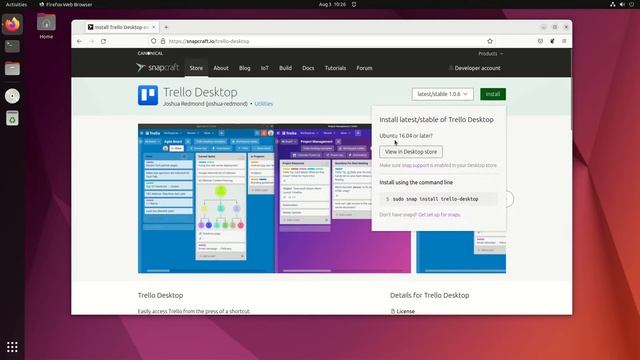Go to the Blog nav item

(x=244, y=68)
